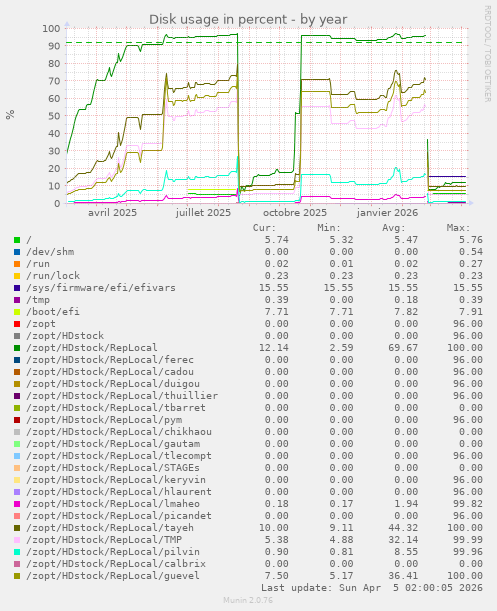
Task: Click the 'avril 2025' x-axis label
Action: pyautogui.click(x=112, y=213)
